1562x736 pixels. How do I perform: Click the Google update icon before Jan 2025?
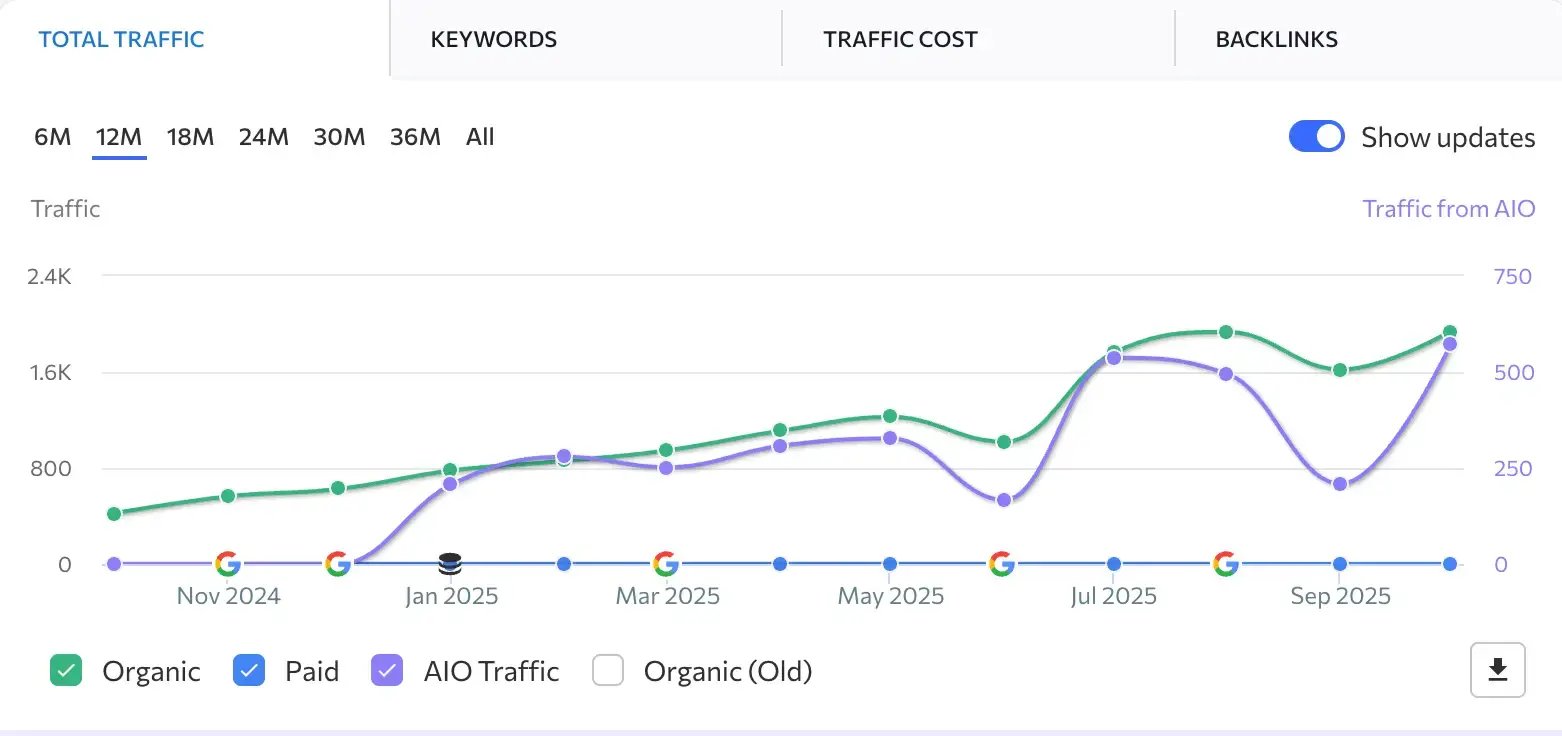click(338, 564)
